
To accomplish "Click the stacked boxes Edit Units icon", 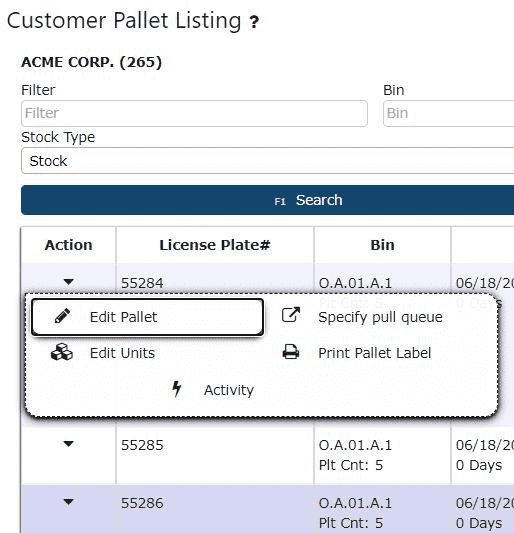I will [x=62, y=352].
